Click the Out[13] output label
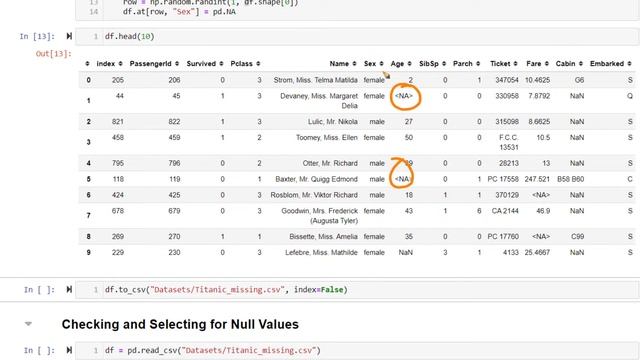Screen dimensions: 640x360 [x=53, y=54]
